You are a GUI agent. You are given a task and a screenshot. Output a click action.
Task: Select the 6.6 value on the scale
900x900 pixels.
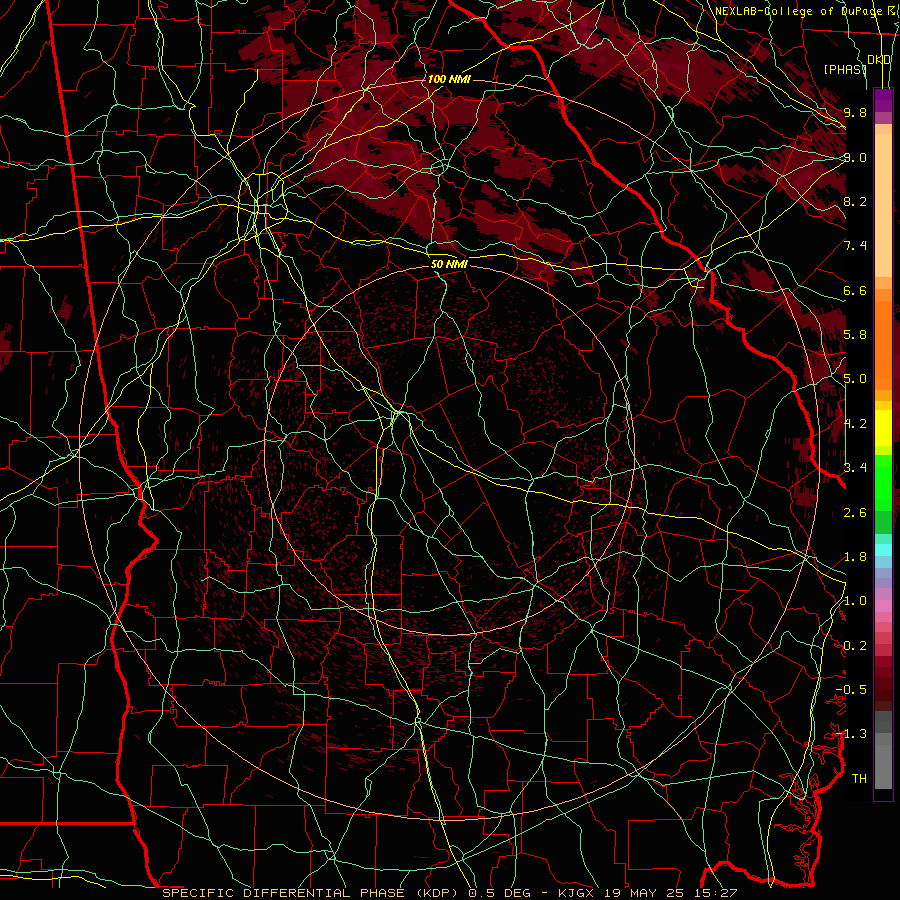click(855, 290)
